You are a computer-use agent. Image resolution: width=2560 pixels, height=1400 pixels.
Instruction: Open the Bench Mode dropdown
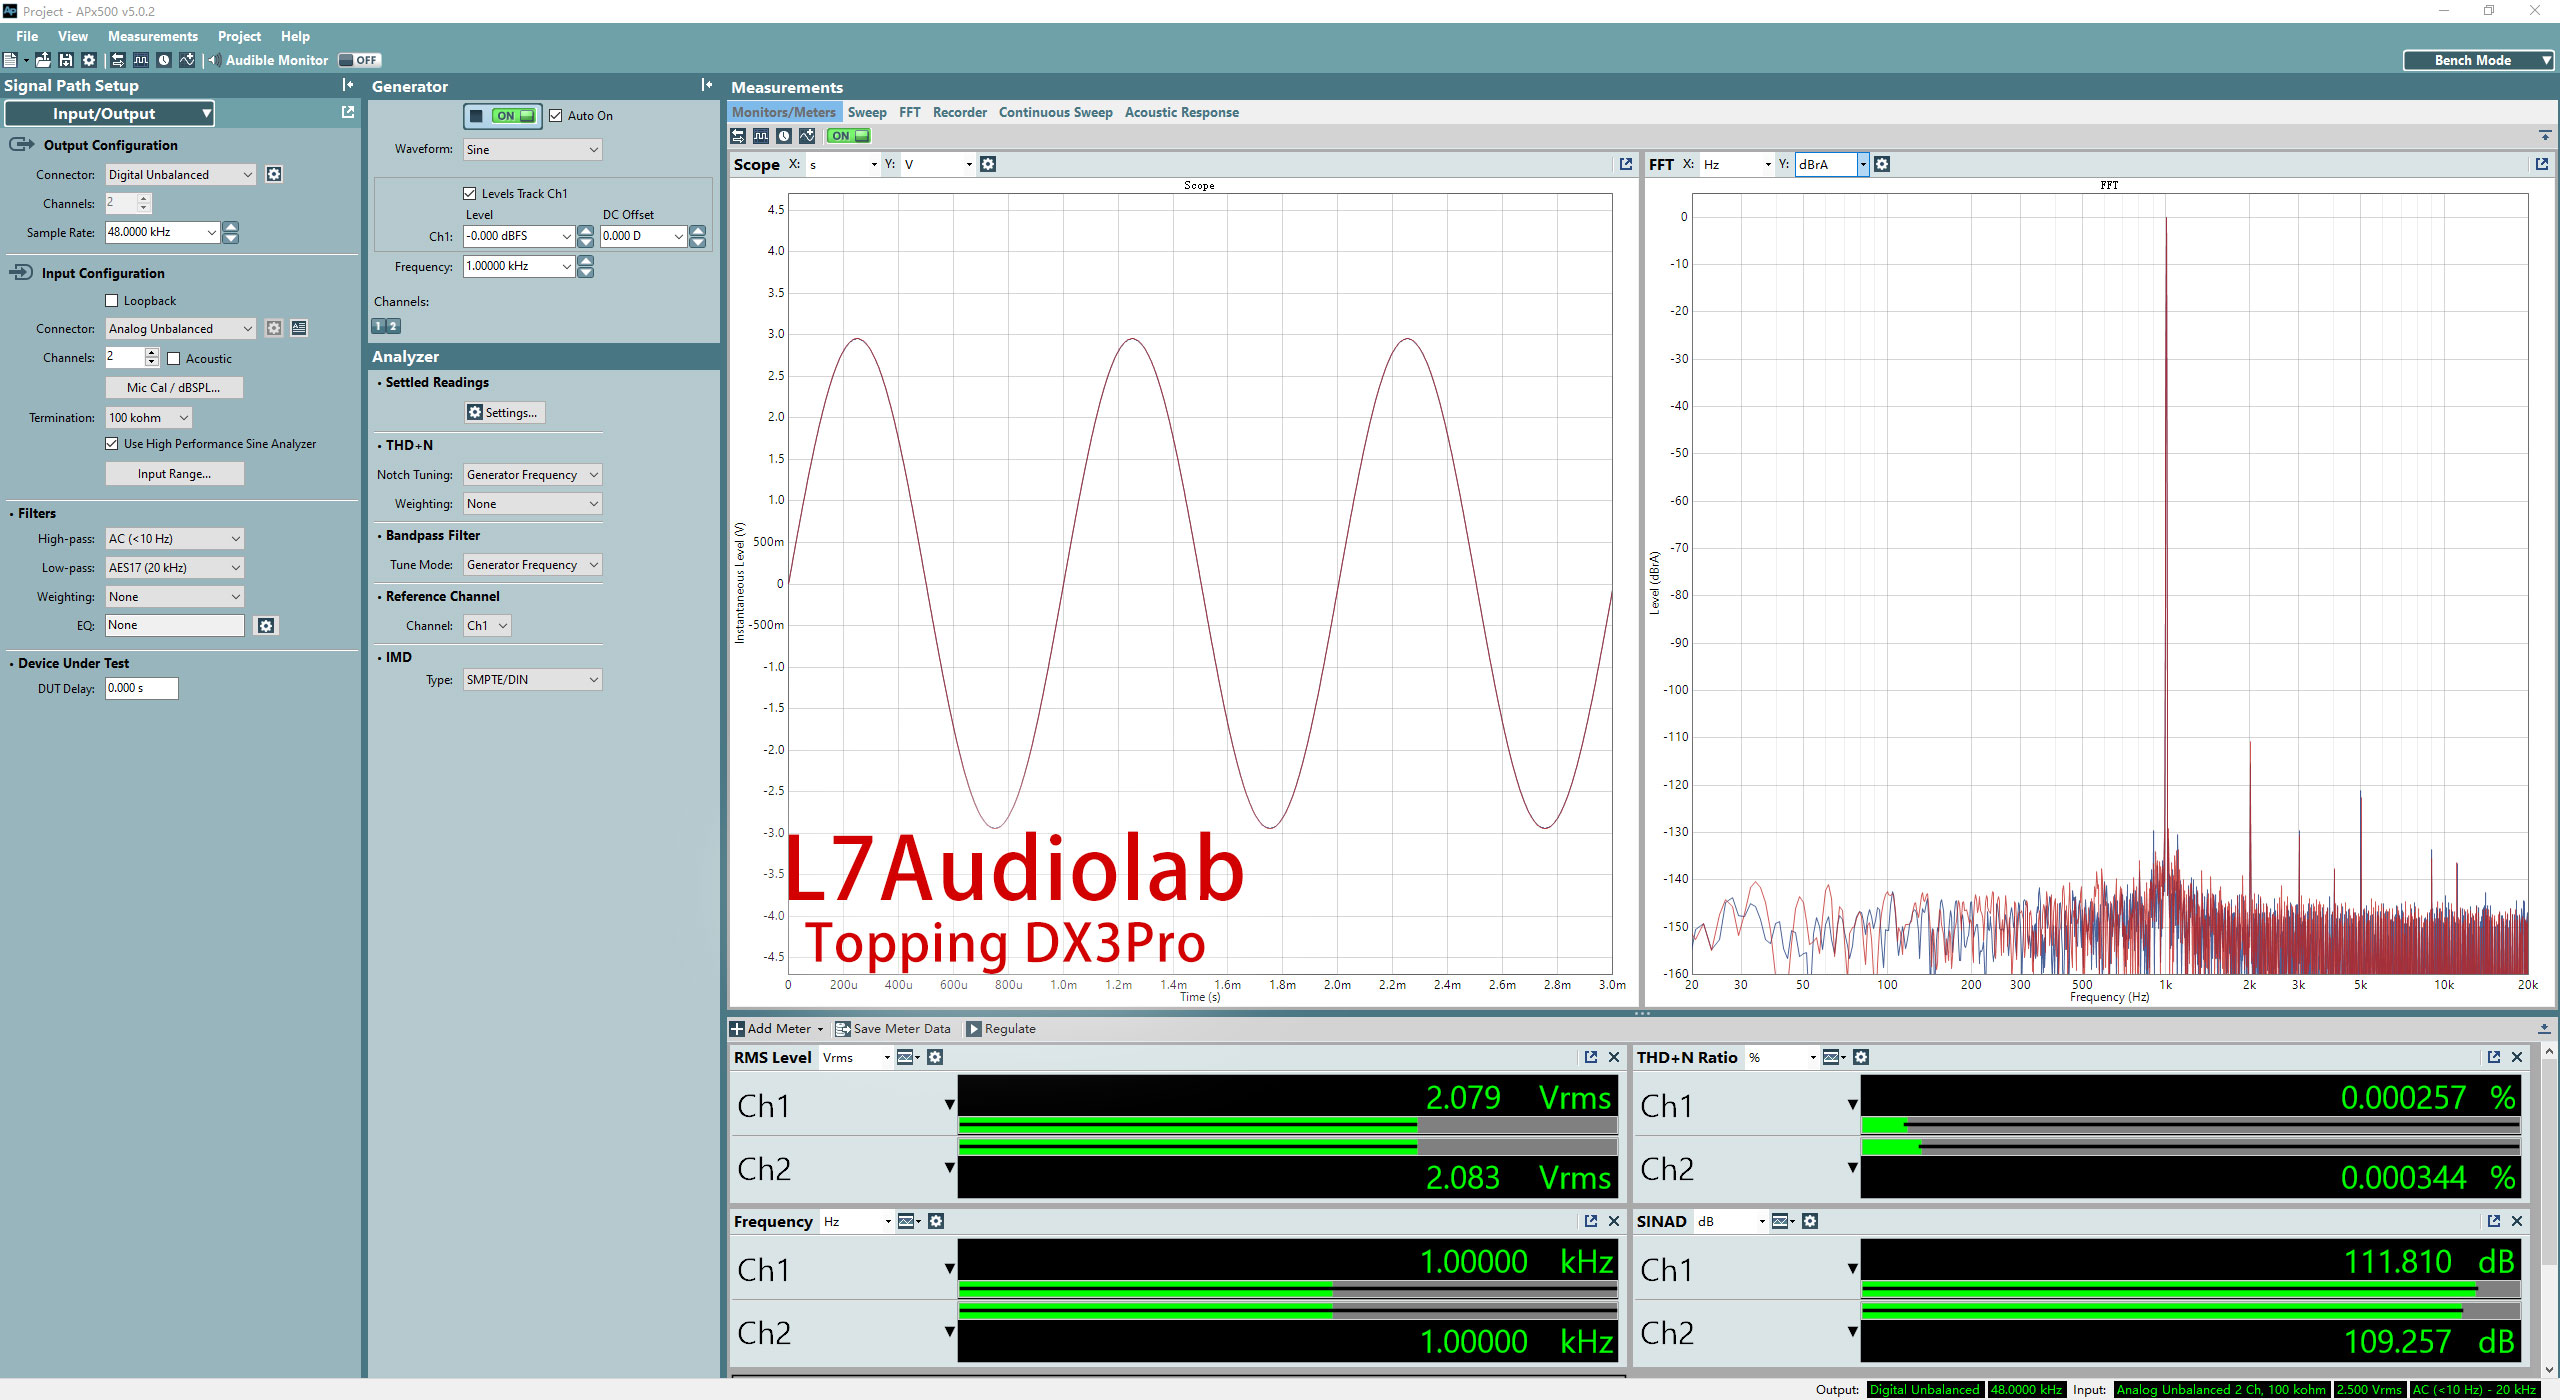[x=2478, y=60]
